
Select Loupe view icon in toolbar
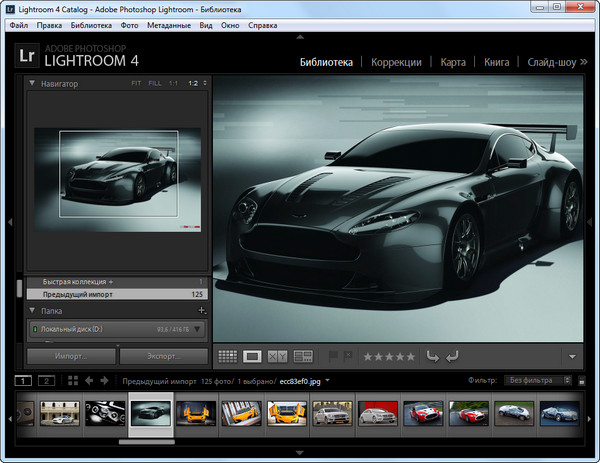click(x=253, y=355)
